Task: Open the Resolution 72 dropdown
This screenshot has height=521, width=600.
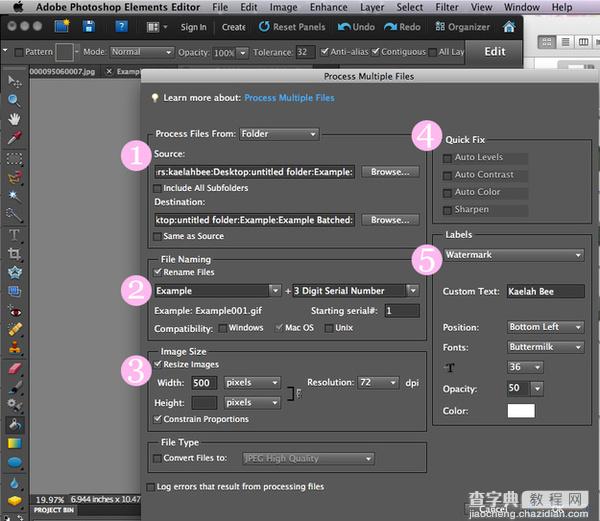Action: pyautogui.click(x=378, y=383)
